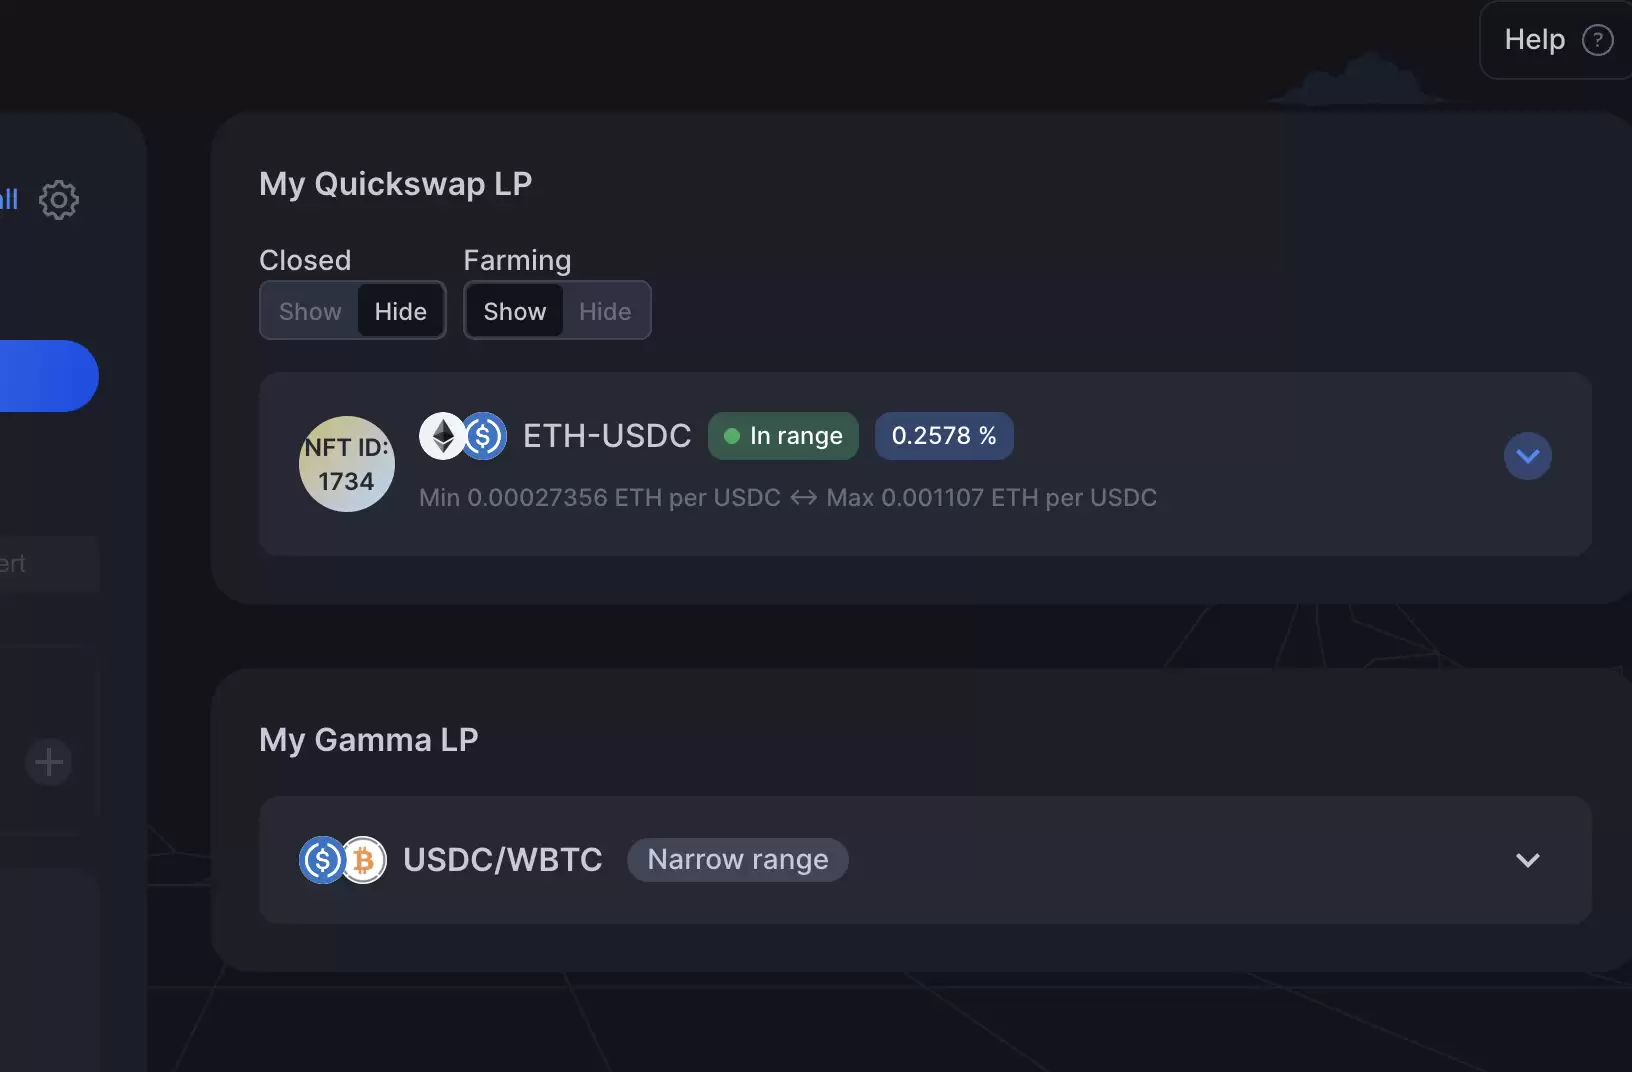This screenshot has height=1072, width=1632.
Task: Click the In range status badge
Action: 783,436
